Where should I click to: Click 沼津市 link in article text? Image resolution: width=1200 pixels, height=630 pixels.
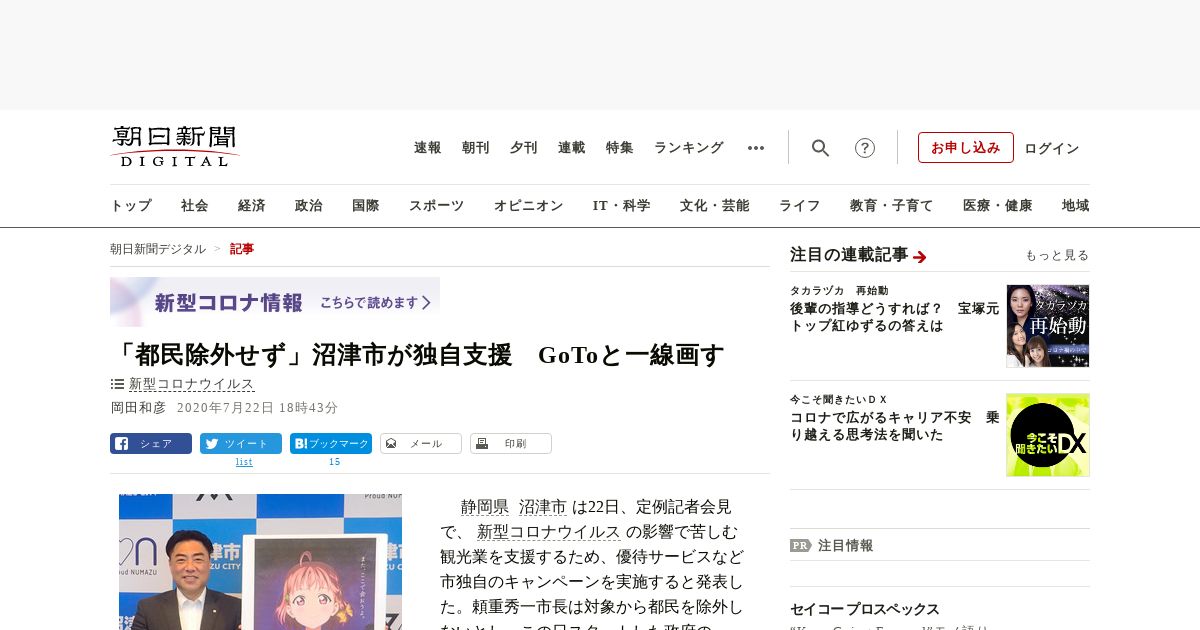543,507
